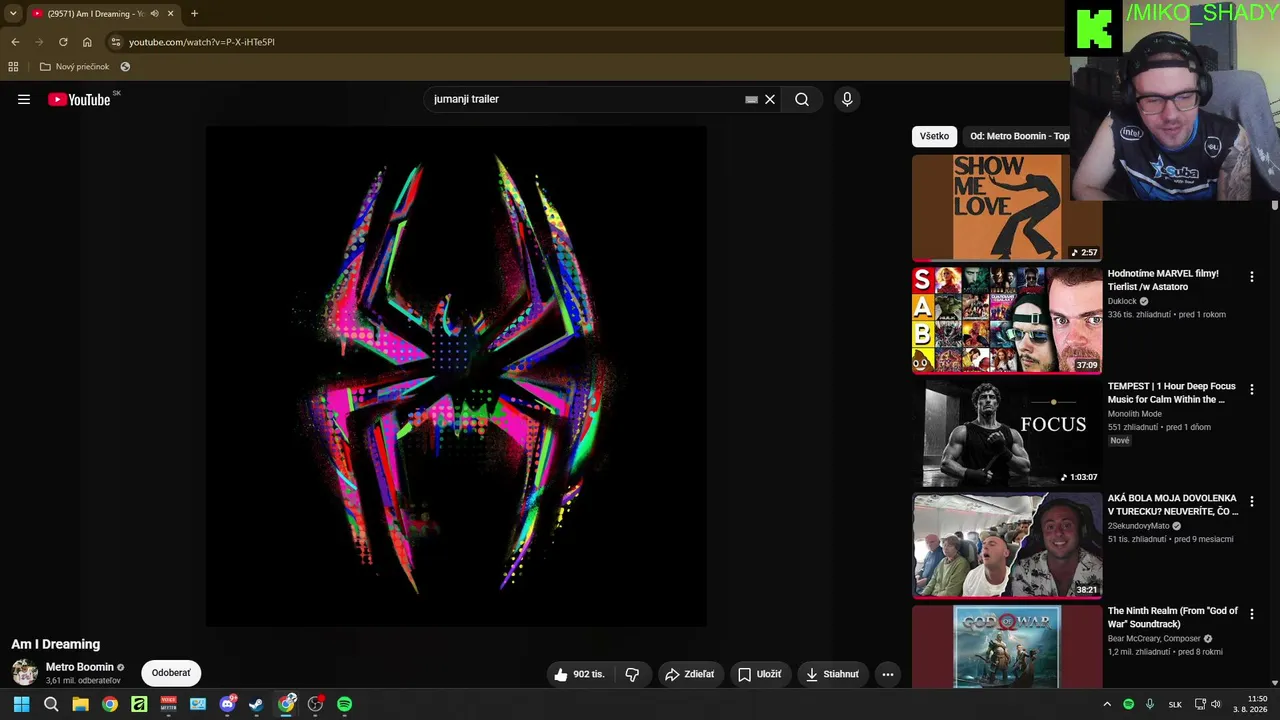Viewport: 1280px width, 720px height.
Task: Focus the YouTube search field
Action: tap(587, 99)
